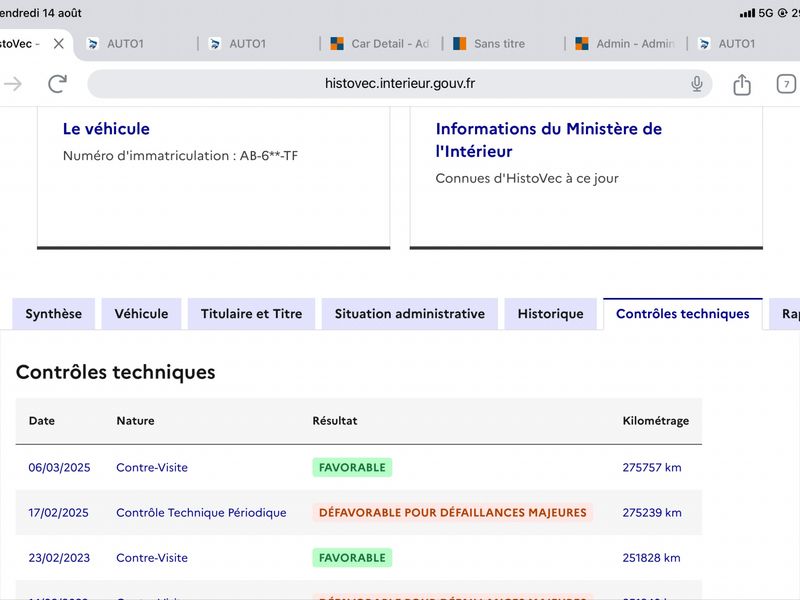Open the Historique tab

point(551,314)
